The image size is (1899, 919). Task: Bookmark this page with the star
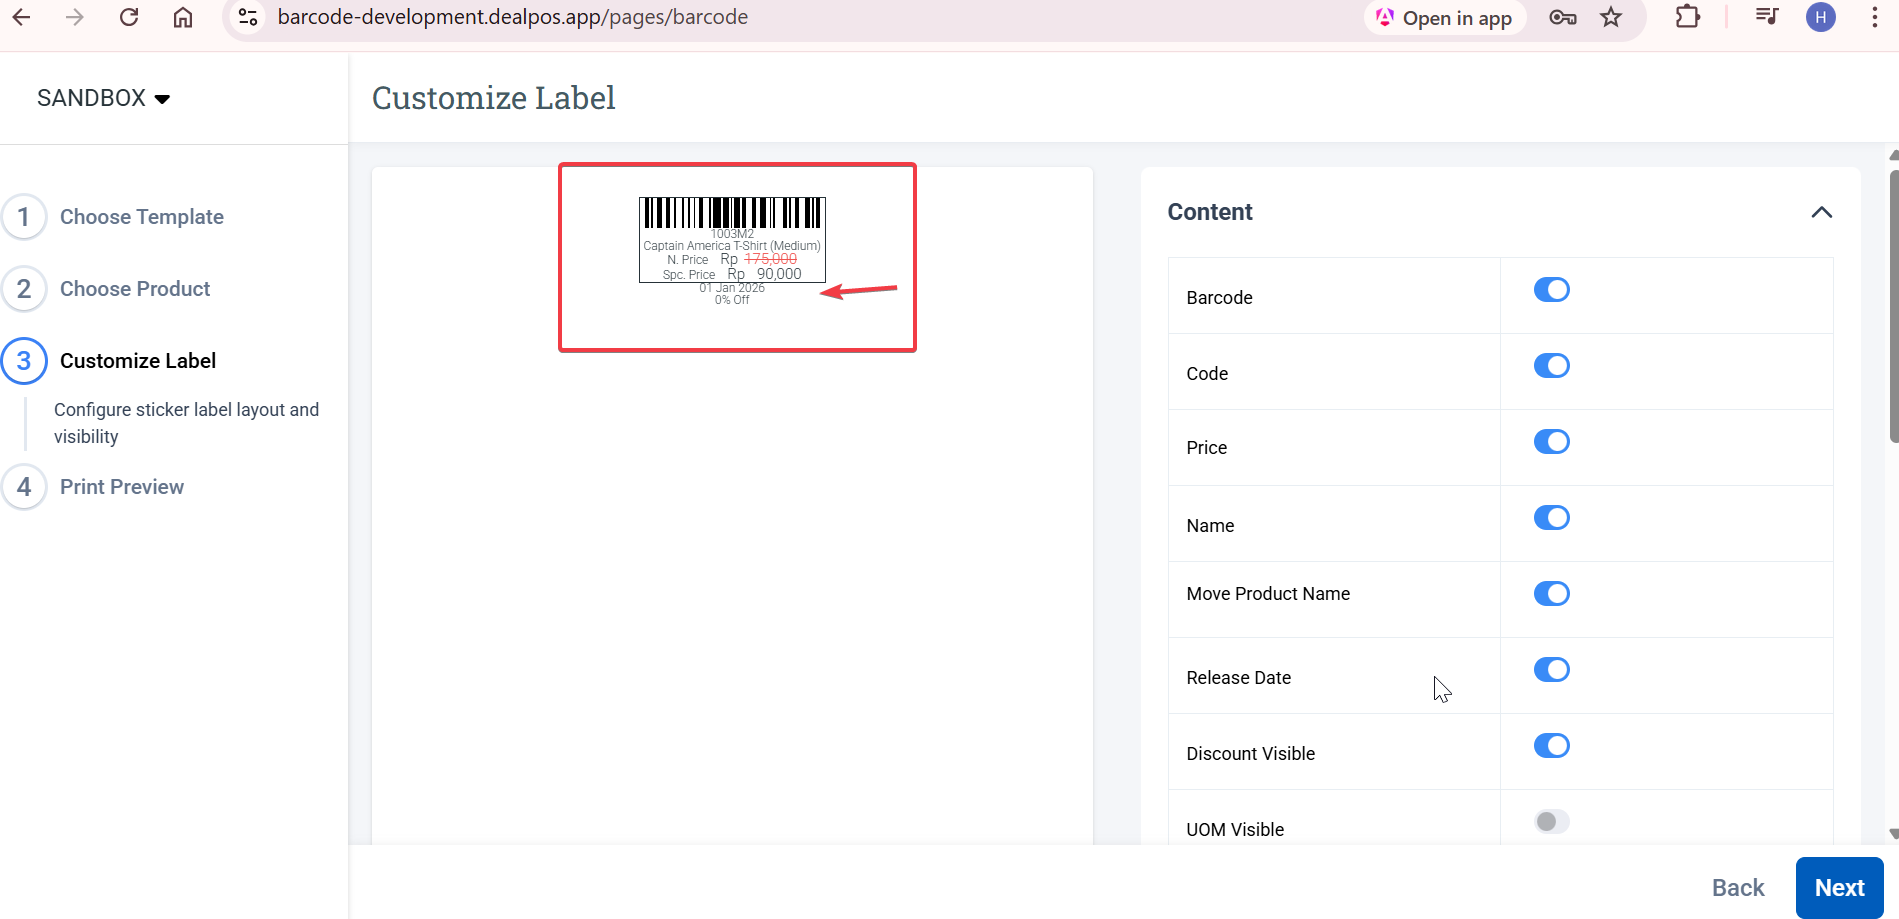pos(1611,17)
